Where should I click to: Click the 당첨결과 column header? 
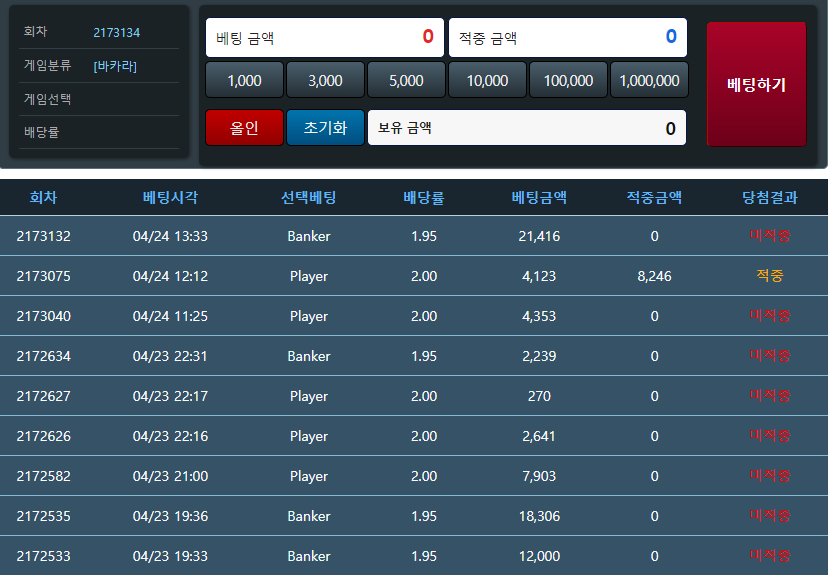(x=769, y=197)
